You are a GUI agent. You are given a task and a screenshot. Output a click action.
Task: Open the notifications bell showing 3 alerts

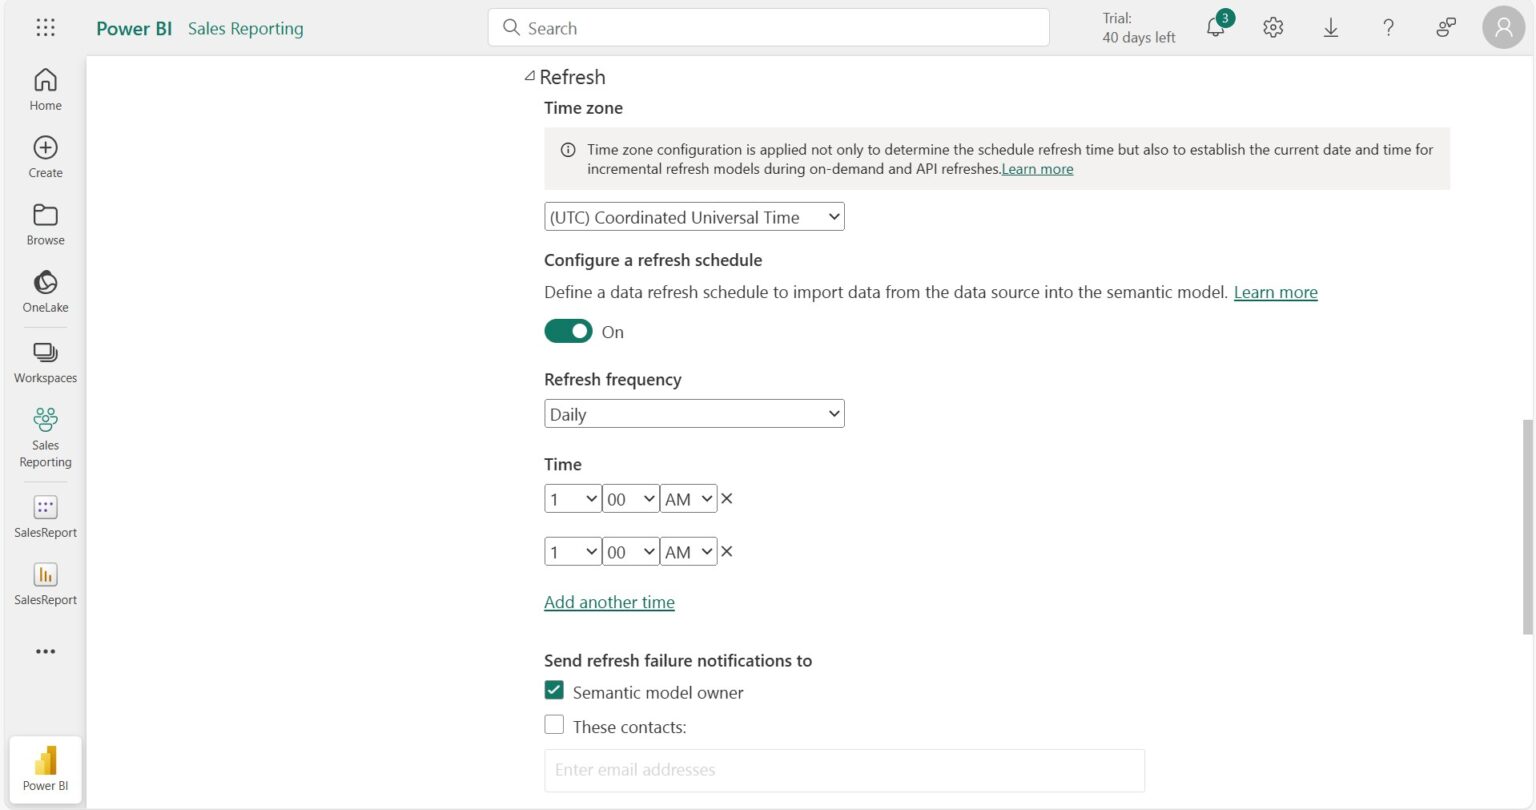coord(1214,27)
